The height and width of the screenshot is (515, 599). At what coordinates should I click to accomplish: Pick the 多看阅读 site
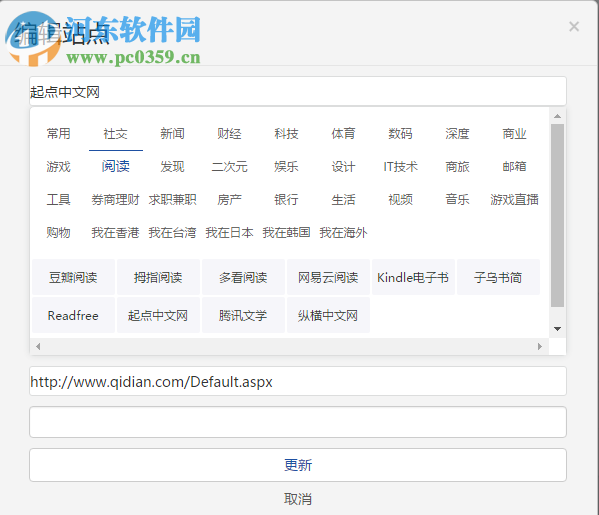click(243, 277)
